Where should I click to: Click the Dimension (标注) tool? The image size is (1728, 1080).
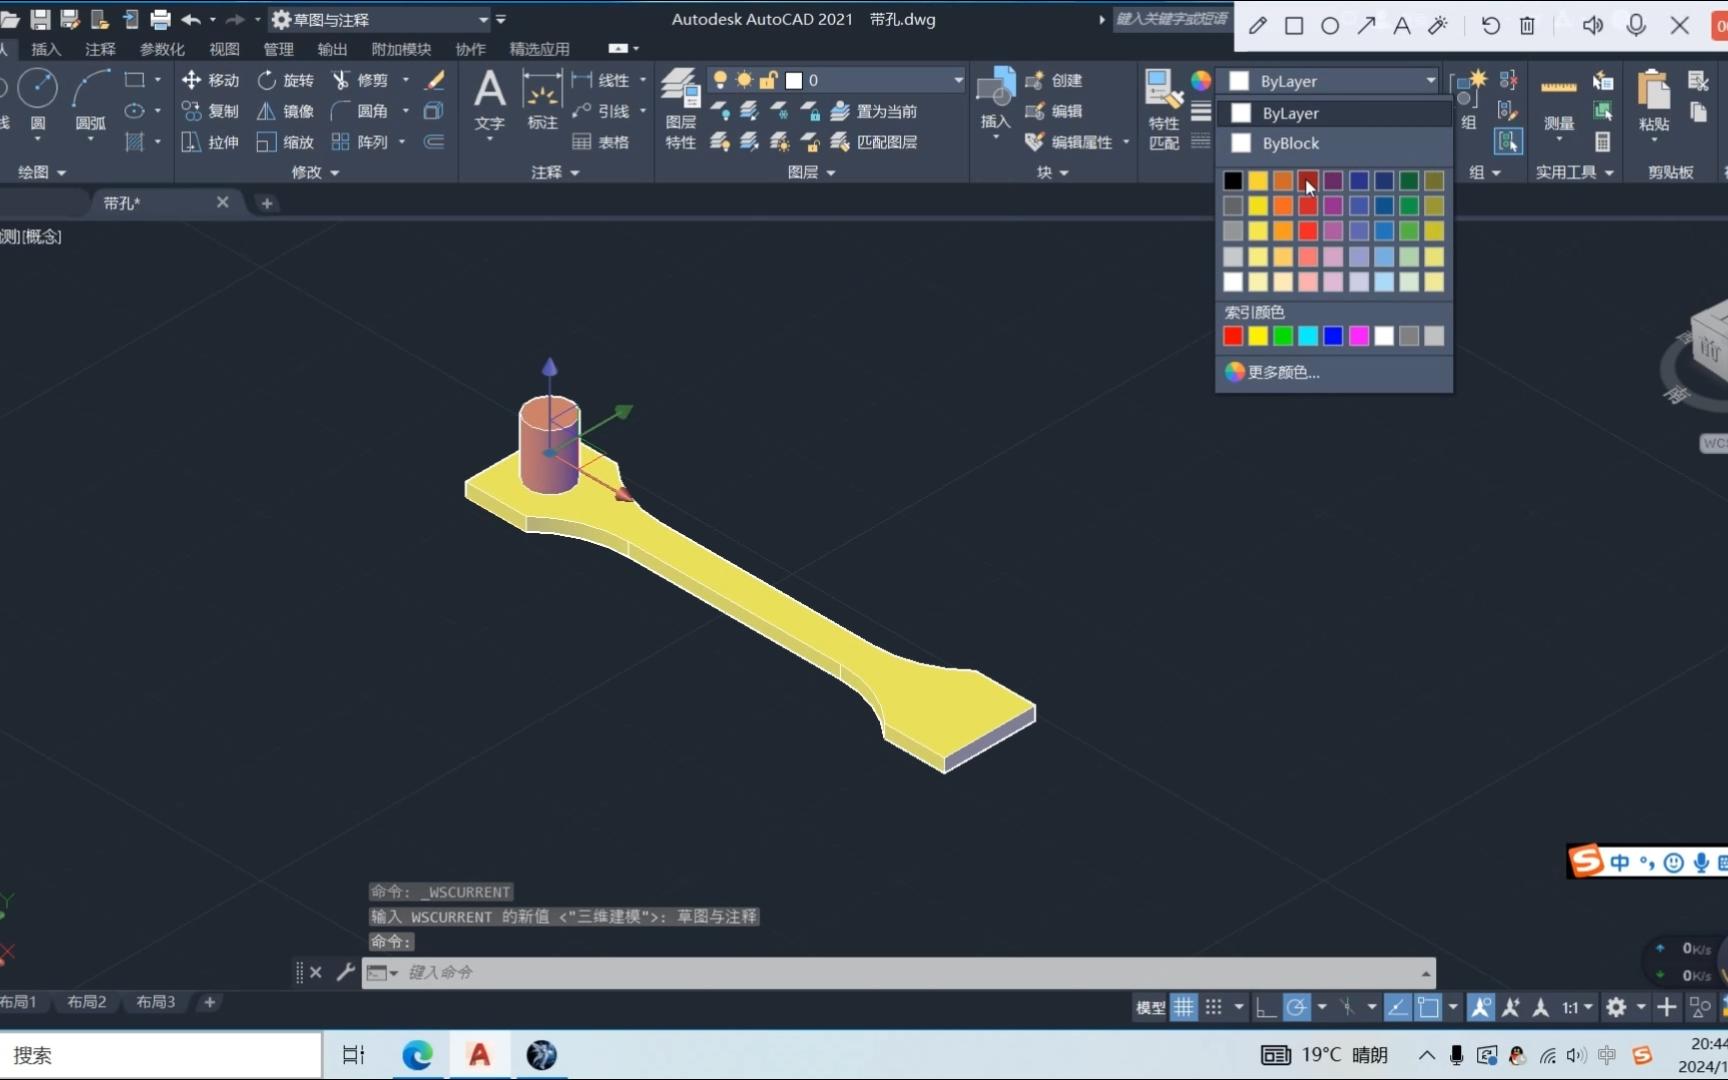coord(543,100)
